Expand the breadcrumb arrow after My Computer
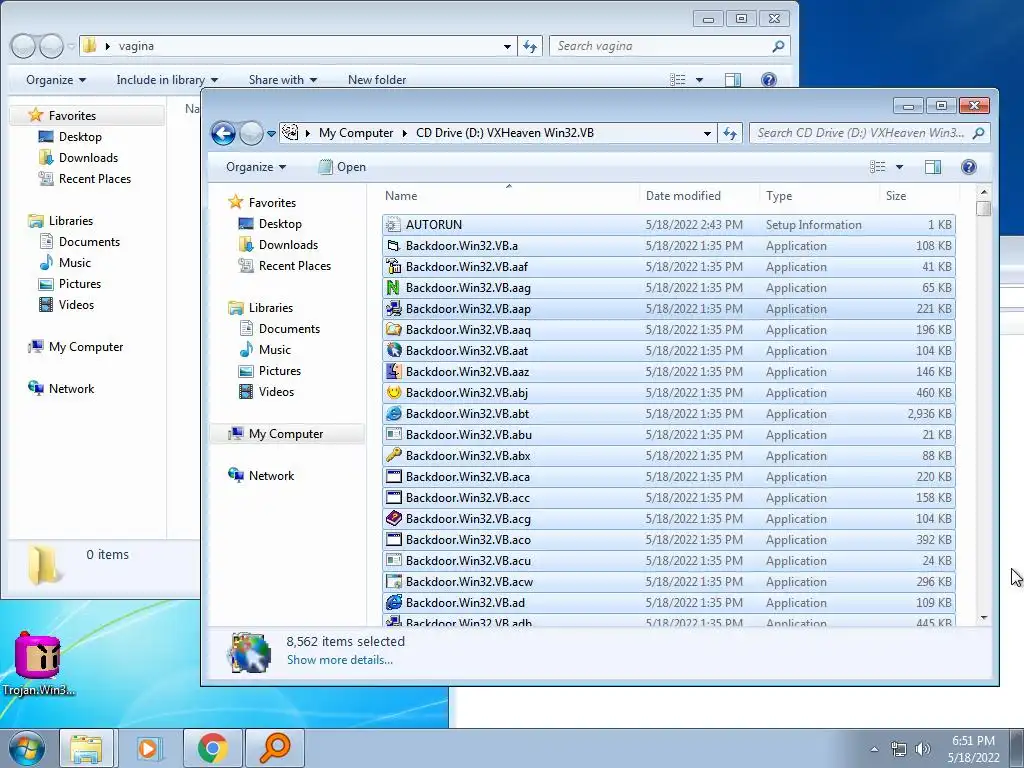This screenshot has width=1024, height=768. (404, 133)
